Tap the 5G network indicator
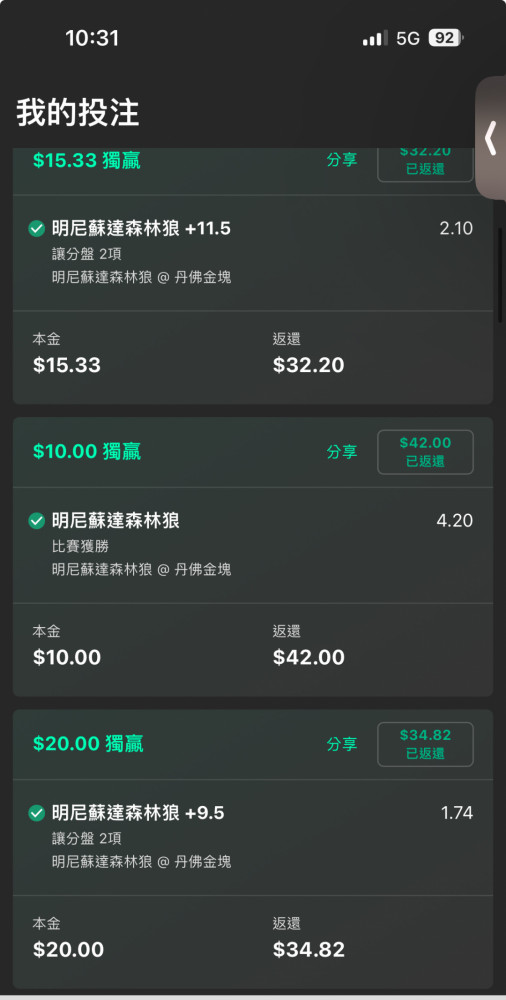 pos(408,38)
